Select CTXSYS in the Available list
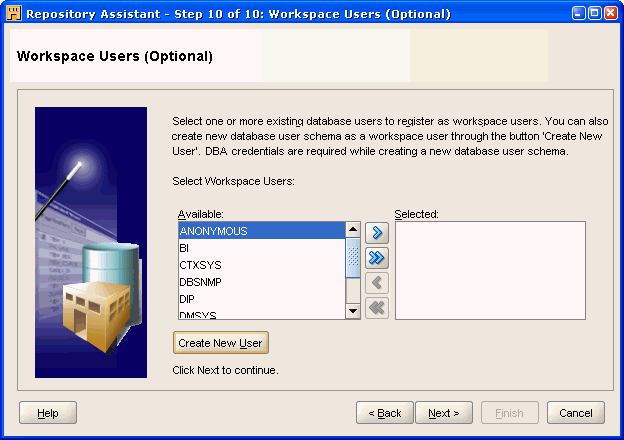The height and width of the screenshot is (440, 624). (x=260, y=265)
